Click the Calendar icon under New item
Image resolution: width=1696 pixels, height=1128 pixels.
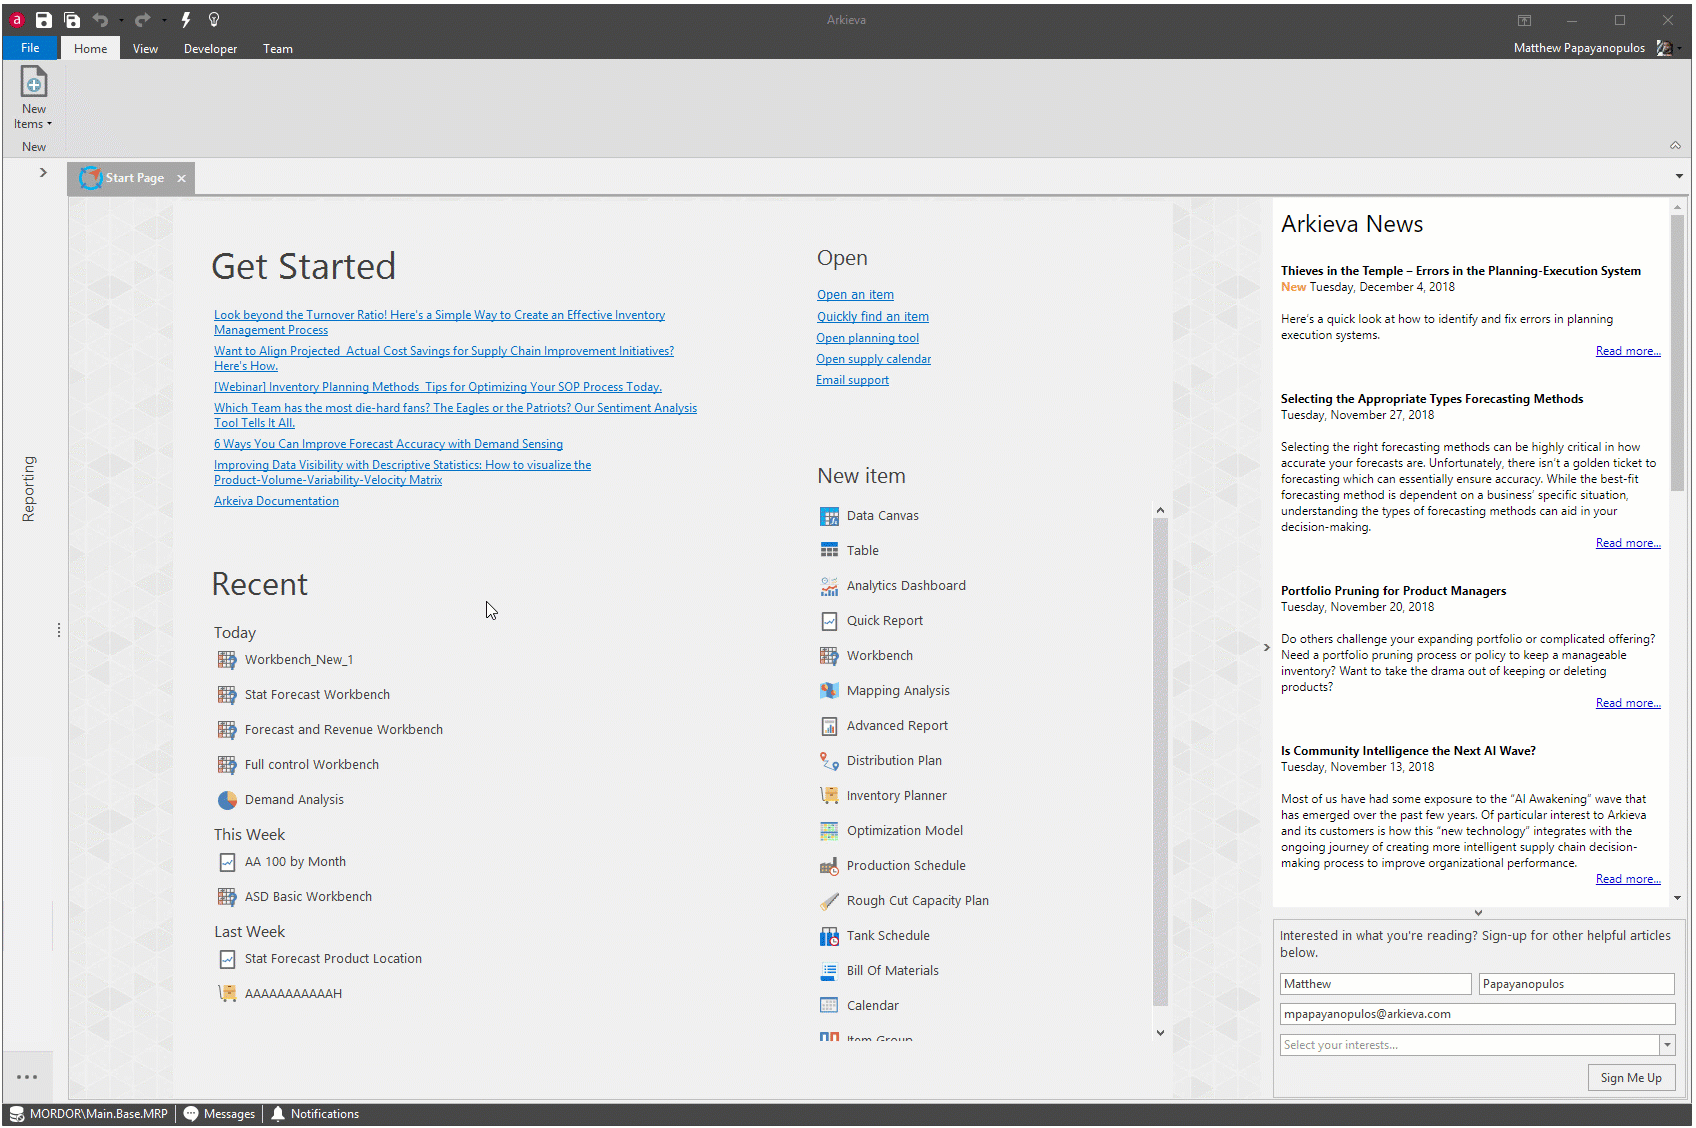(829, 1006)
